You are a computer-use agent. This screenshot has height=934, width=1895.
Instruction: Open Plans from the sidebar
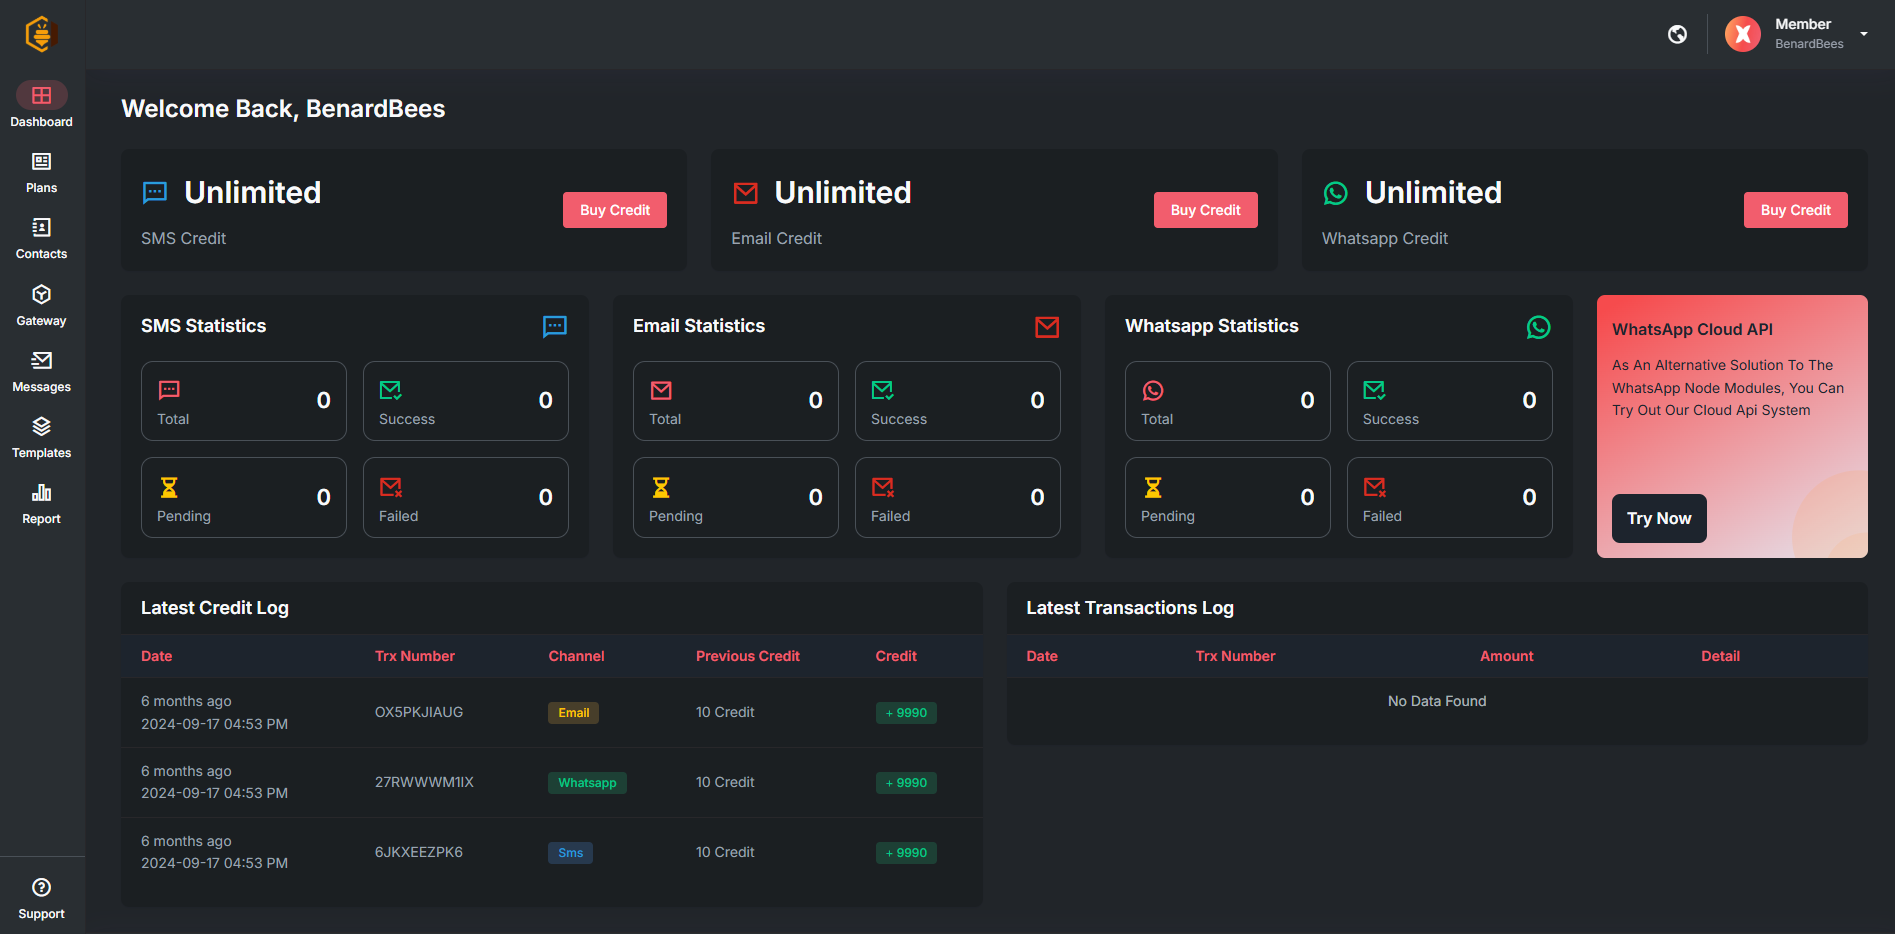point(41,162)
